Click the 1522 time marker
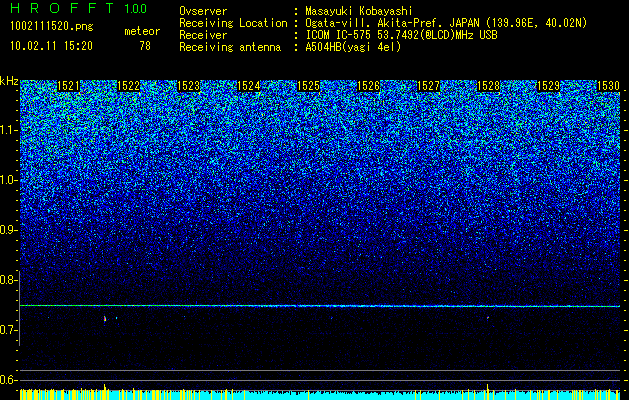 tap(128, 86)
